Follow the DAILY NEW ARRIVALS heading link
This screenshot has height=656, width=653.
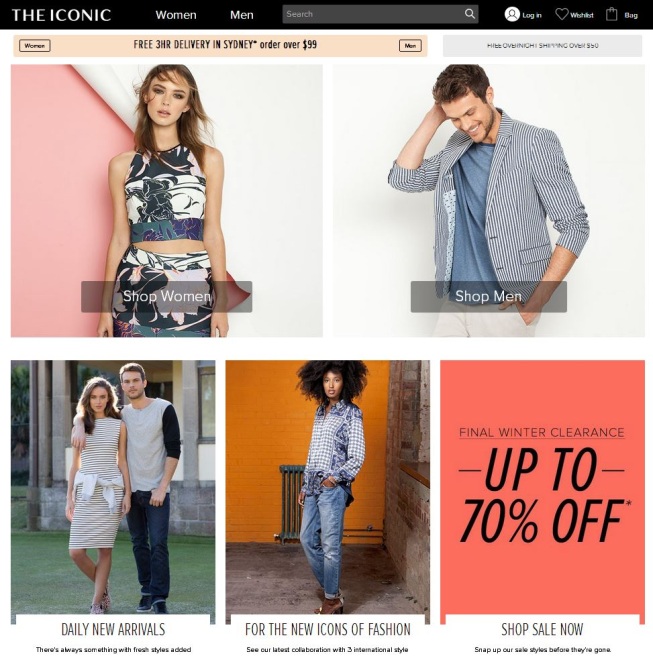[x=113, y=629]
